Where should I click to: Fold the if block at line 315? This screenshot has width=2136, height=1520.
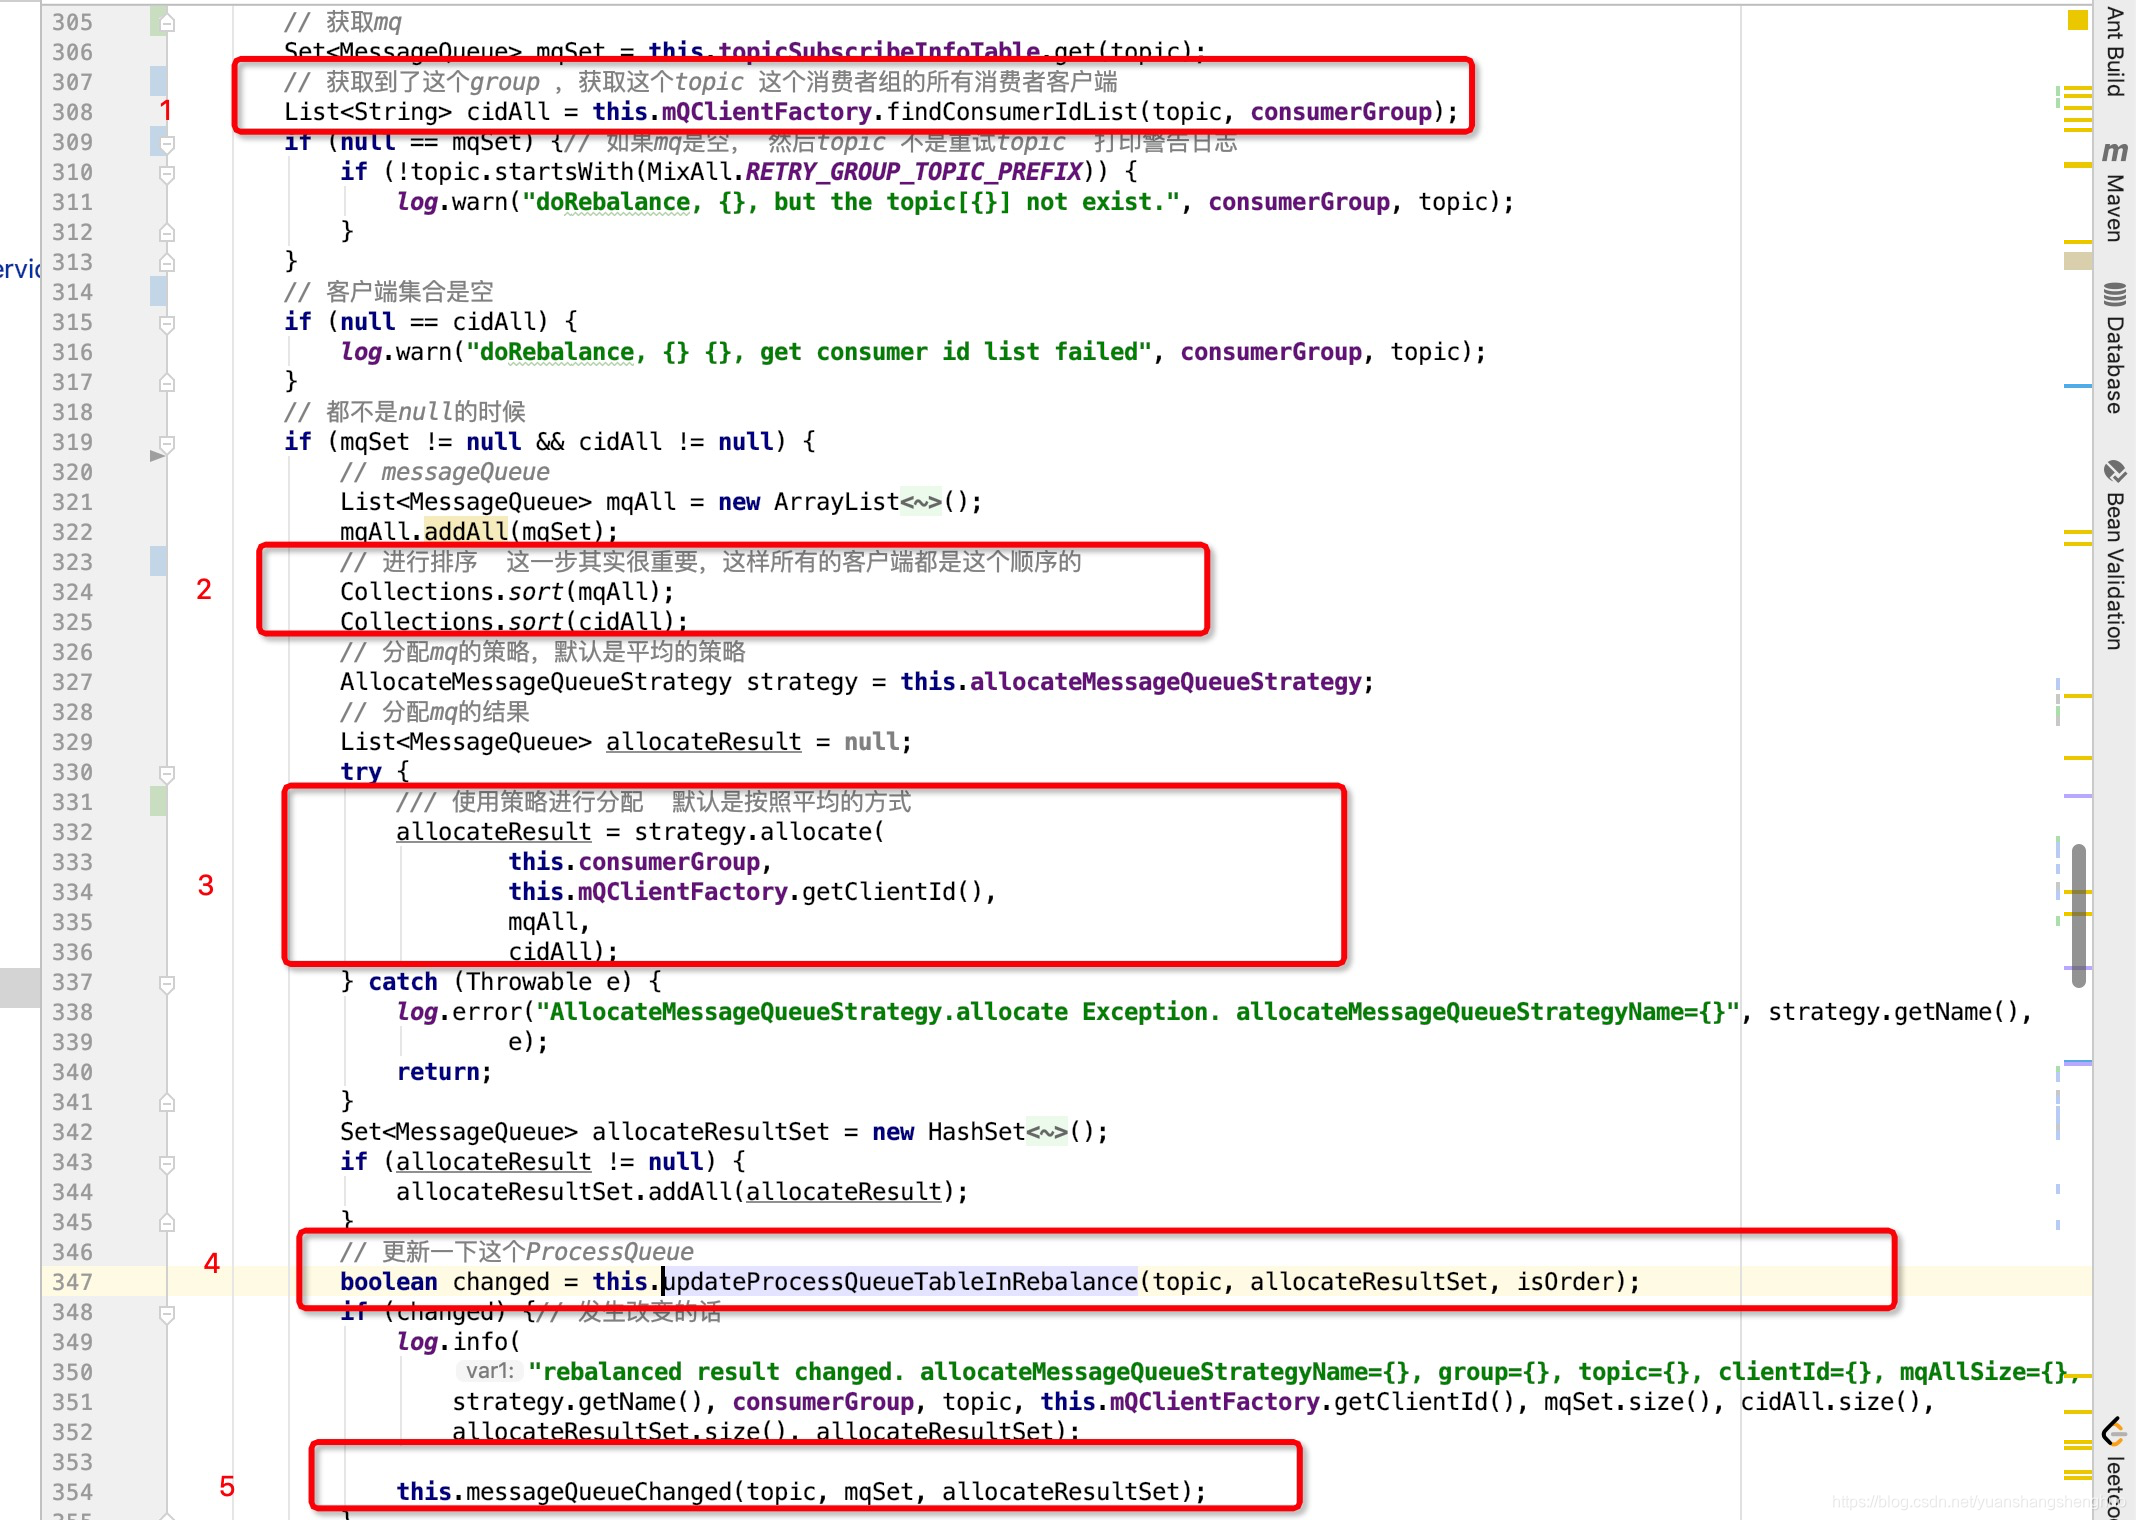(167, 323)
